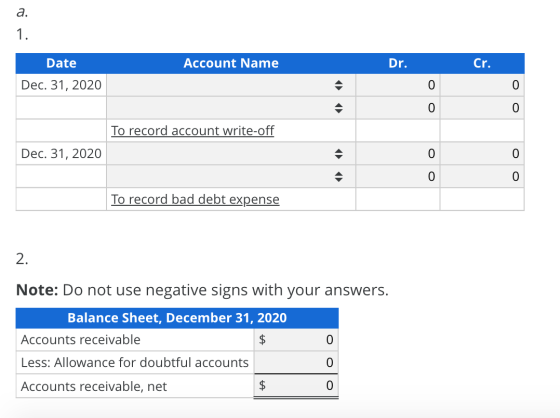
Task: Click 'Balance Sheet, December 31, 2020' header
Action: coord(177,318)
